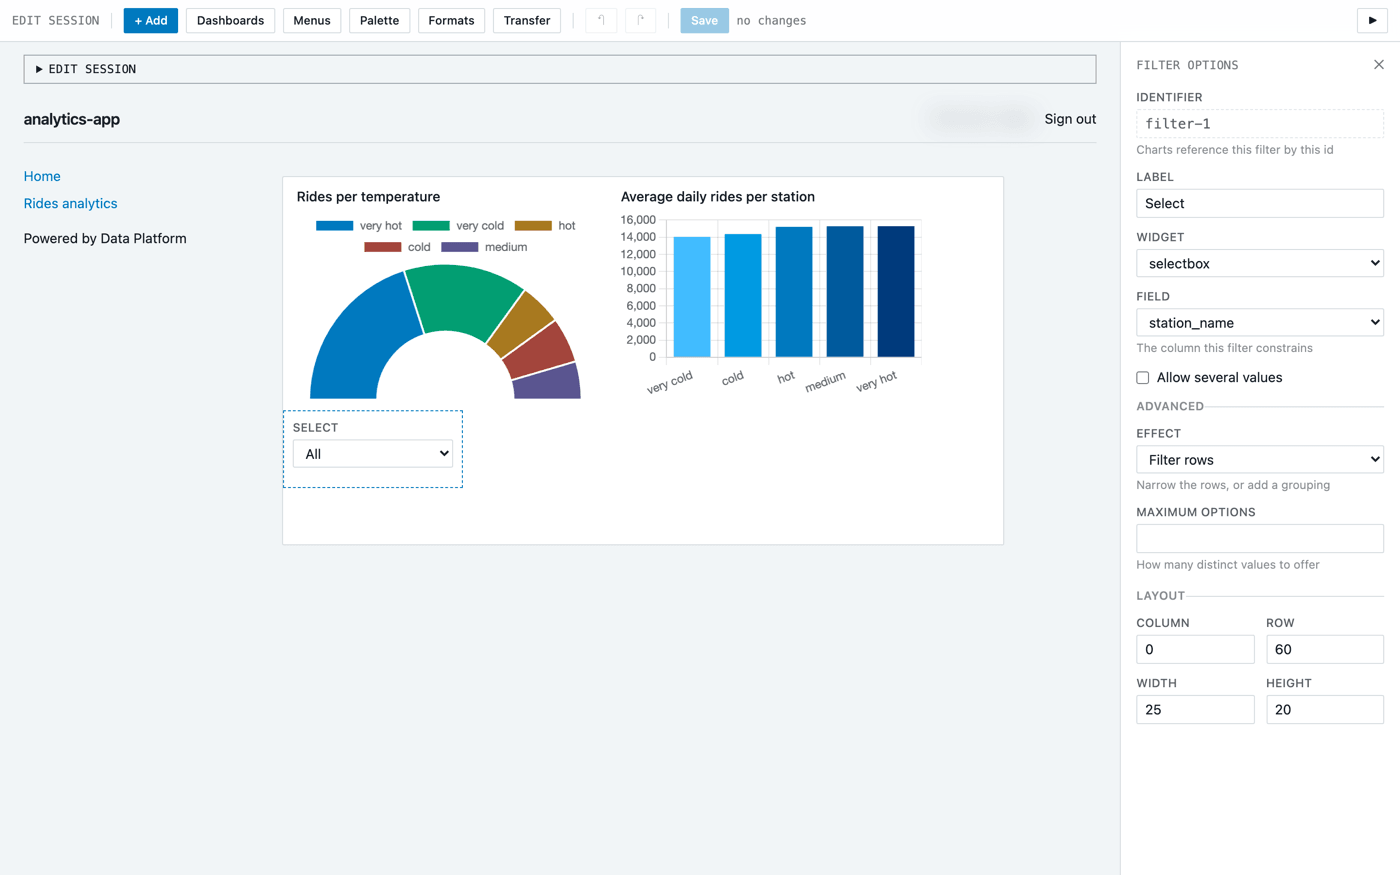1400x875 pixels.
Task: Open the Formats settings
Action: [x=451, y=20]
